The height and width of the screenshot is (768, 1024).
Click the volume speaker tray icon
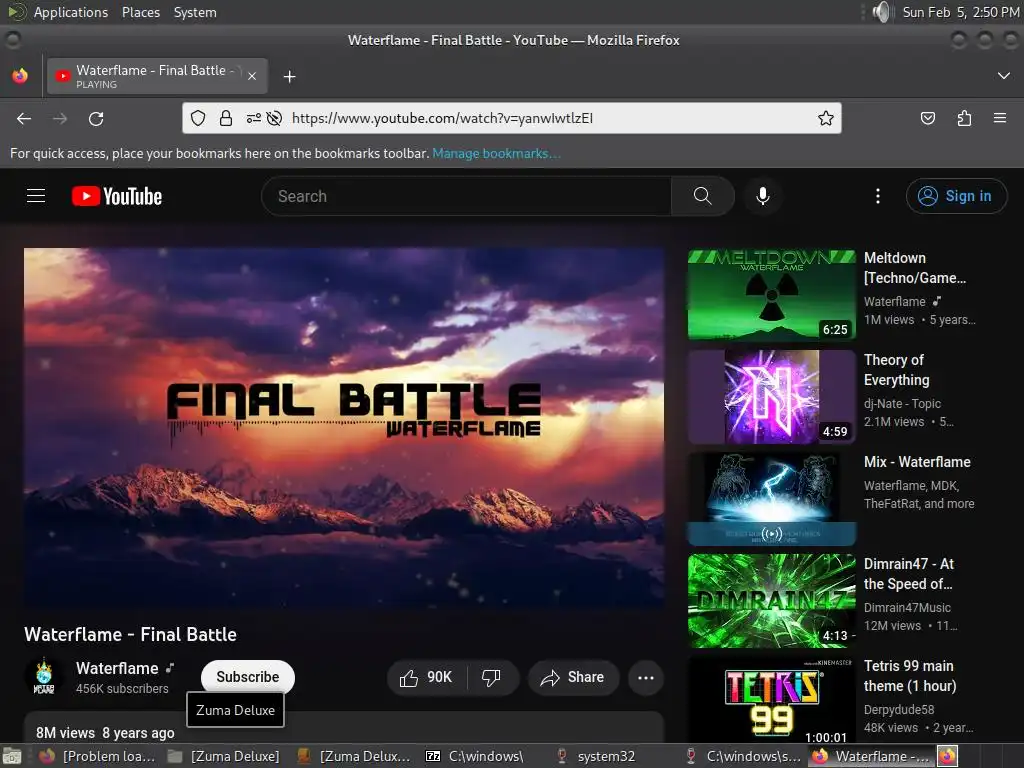pyautogui.click(x=882, y=12)
